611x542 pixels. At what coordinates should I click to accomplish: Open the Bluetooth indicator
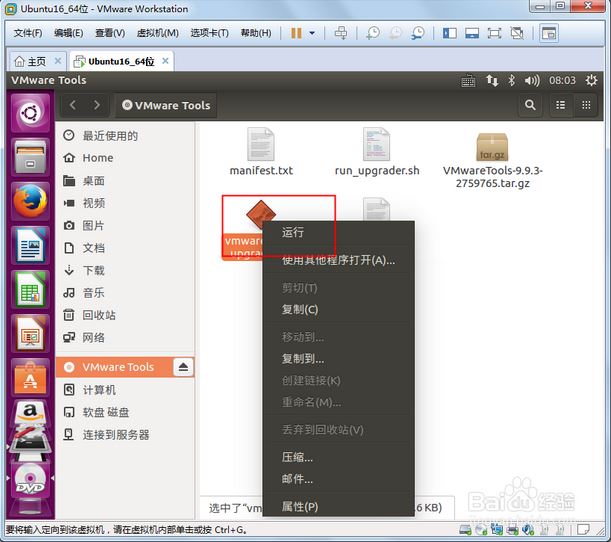coord(512,81)
